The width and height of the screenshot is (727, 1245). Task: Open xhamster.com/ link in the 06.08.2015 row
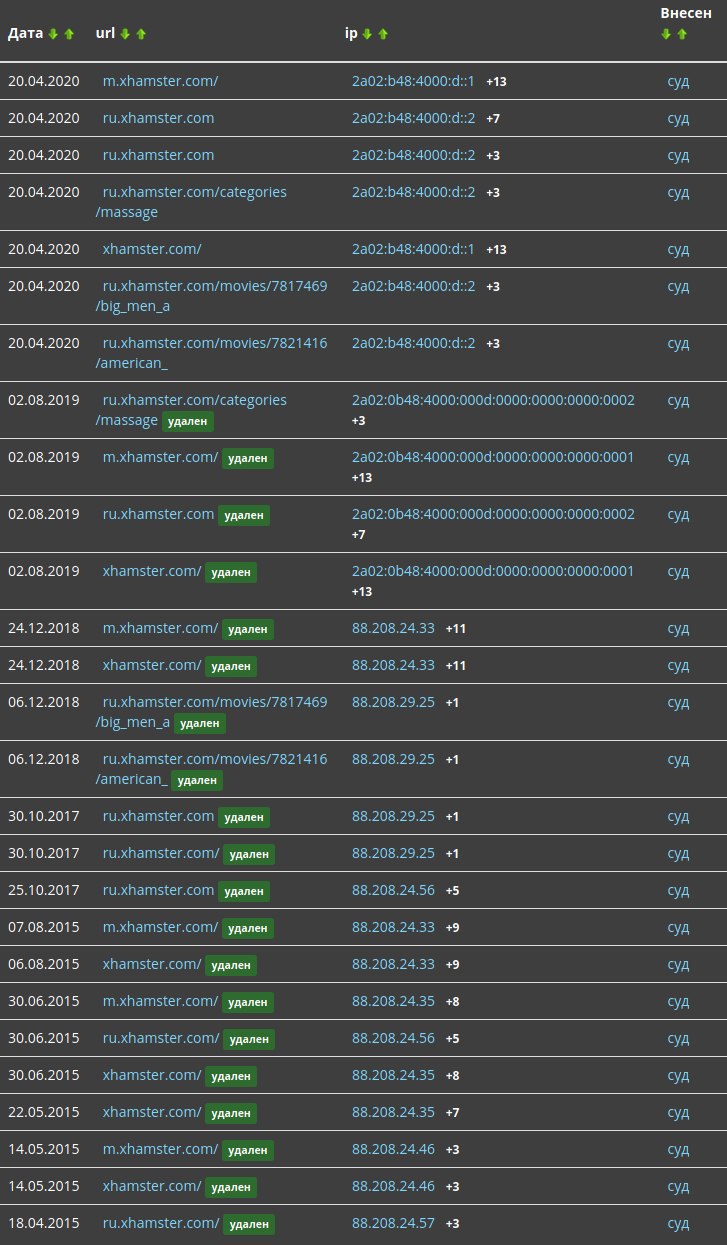pyautogui.click(x=152, y=965)
